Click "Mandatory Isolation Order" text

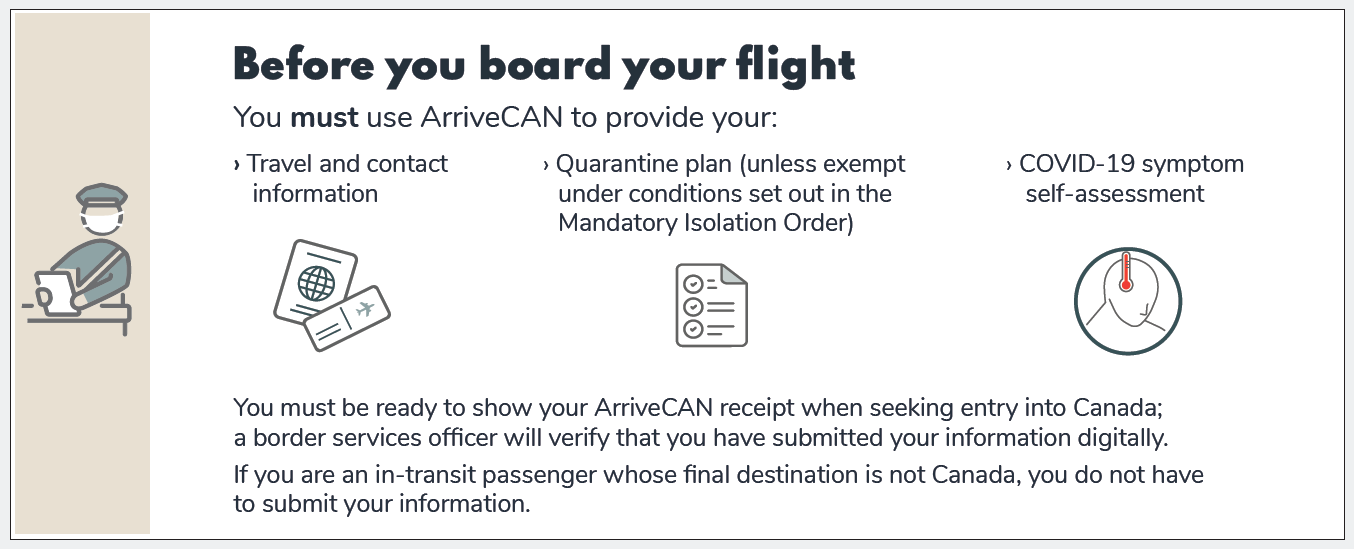click(x=706, y=222)
